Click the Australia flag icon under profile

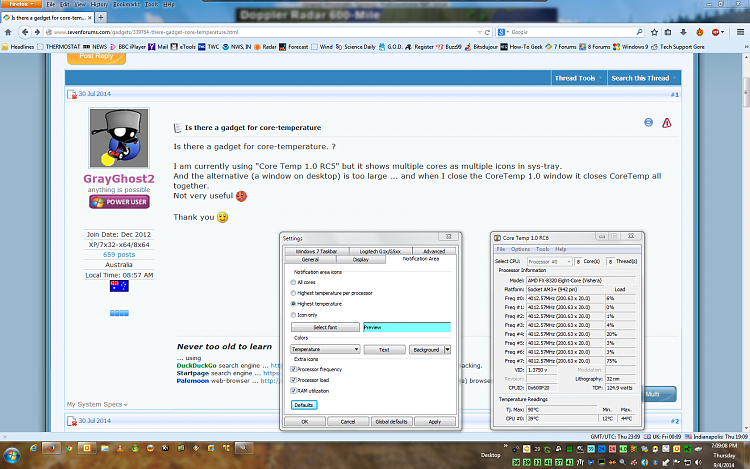[119, 286]
